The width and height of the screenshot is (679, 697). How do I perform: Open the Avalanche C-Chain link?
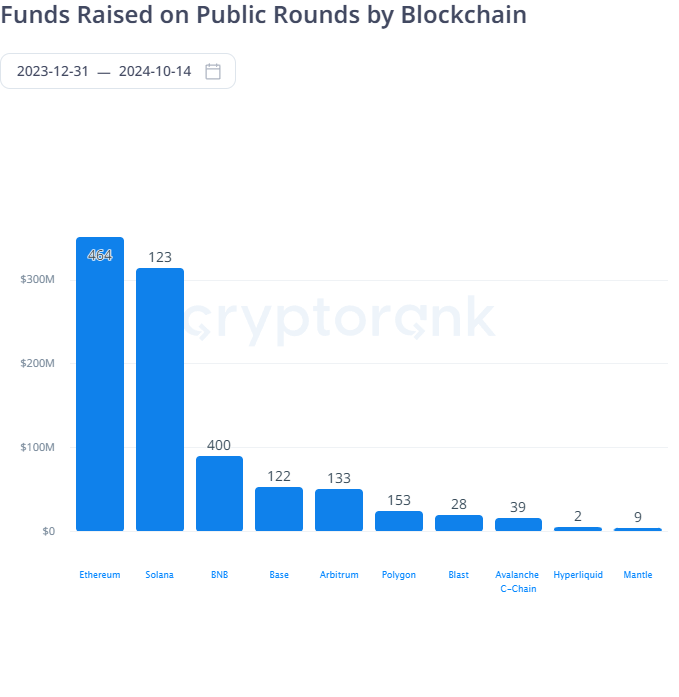[518, 581]
